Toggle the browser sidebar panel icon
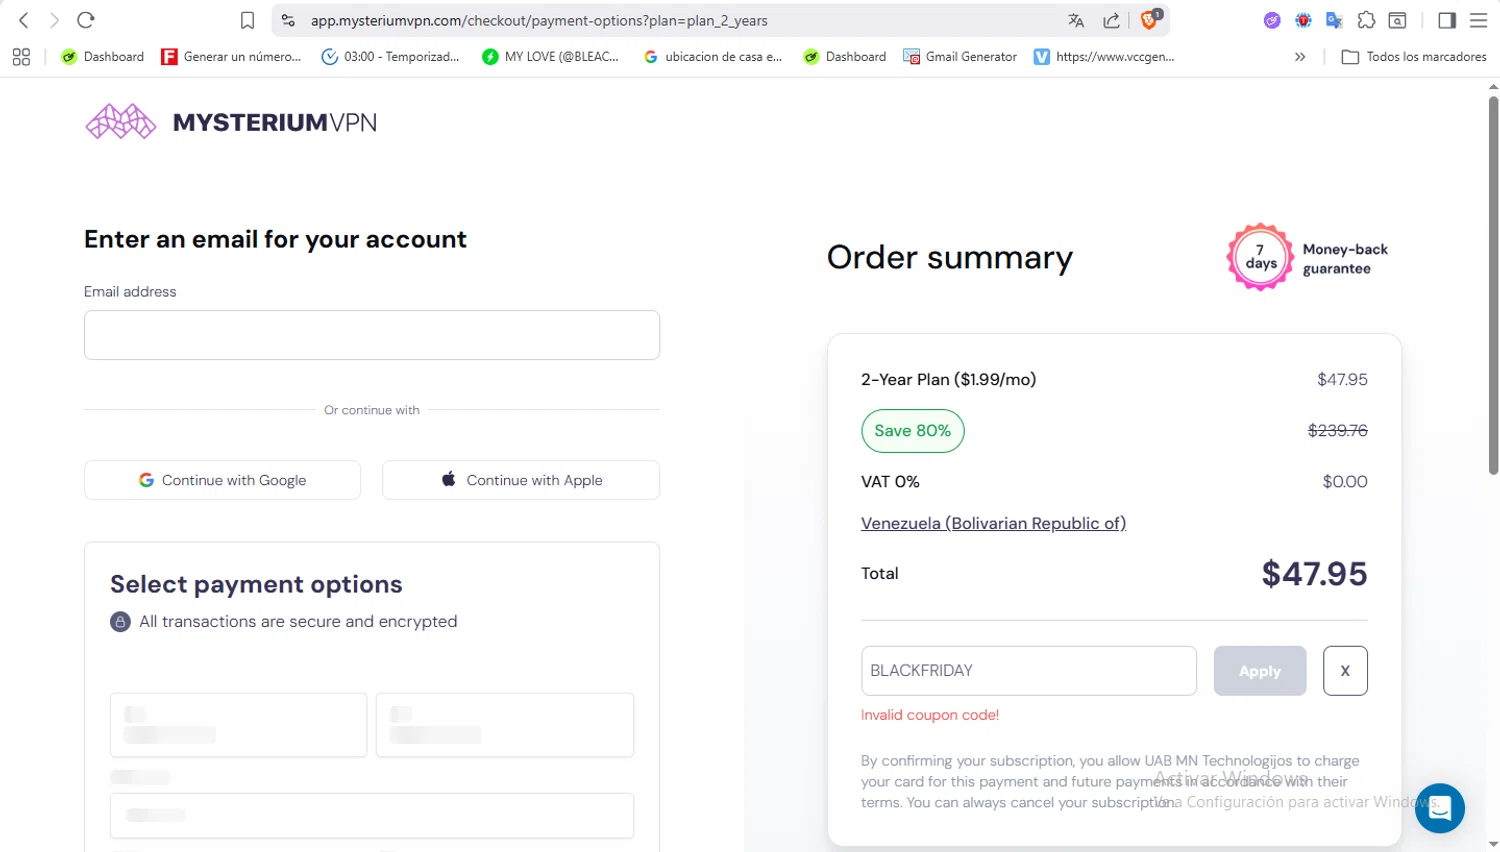Image resolution: width=1500 pixels, height=852 pixels. pos(1447,20)
